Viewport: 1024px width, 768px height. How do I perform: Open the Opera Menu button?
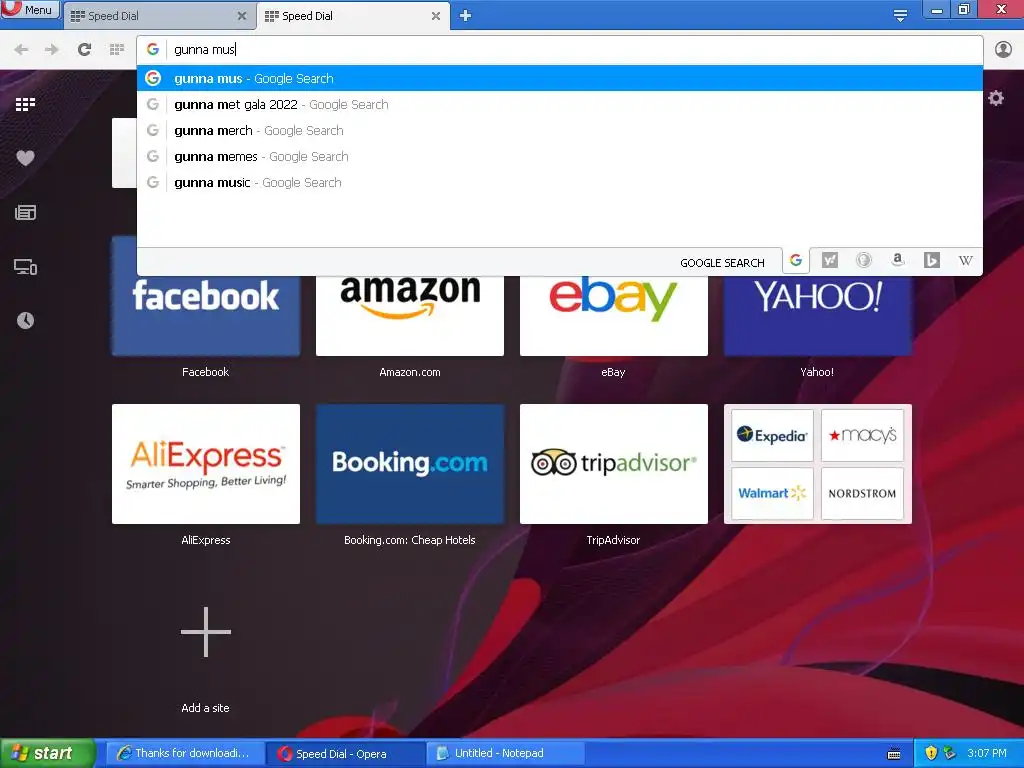pyautogui.click(x=30, y=9)
